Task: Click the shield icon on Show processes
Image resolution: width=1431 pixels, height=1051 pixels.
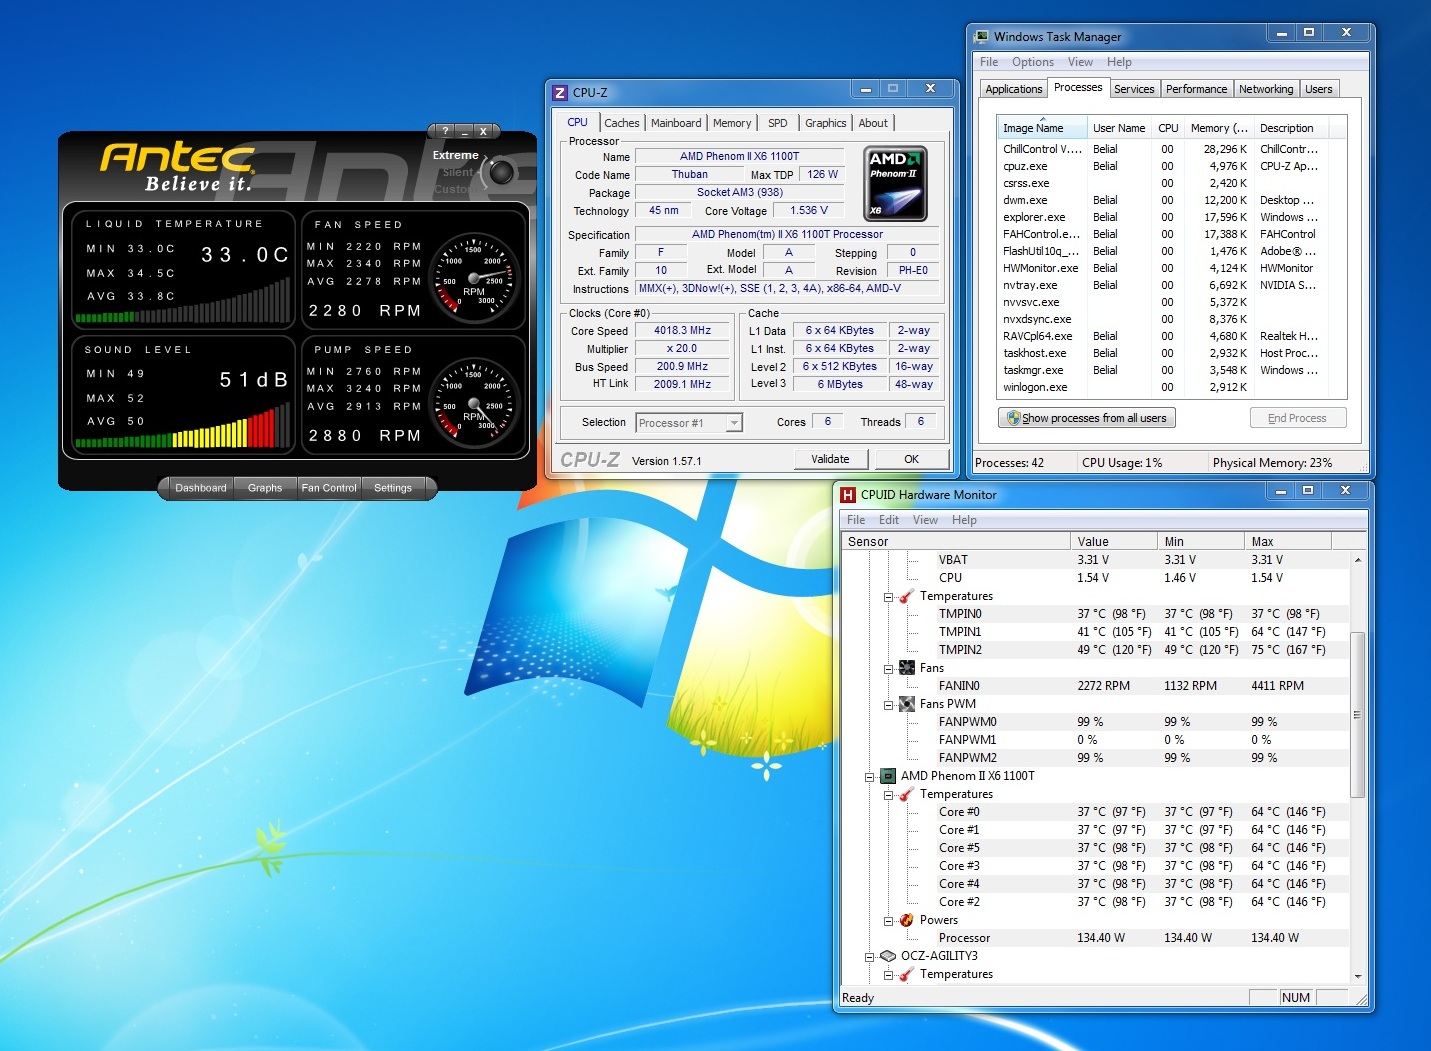Action: [x=1013, y=418]
